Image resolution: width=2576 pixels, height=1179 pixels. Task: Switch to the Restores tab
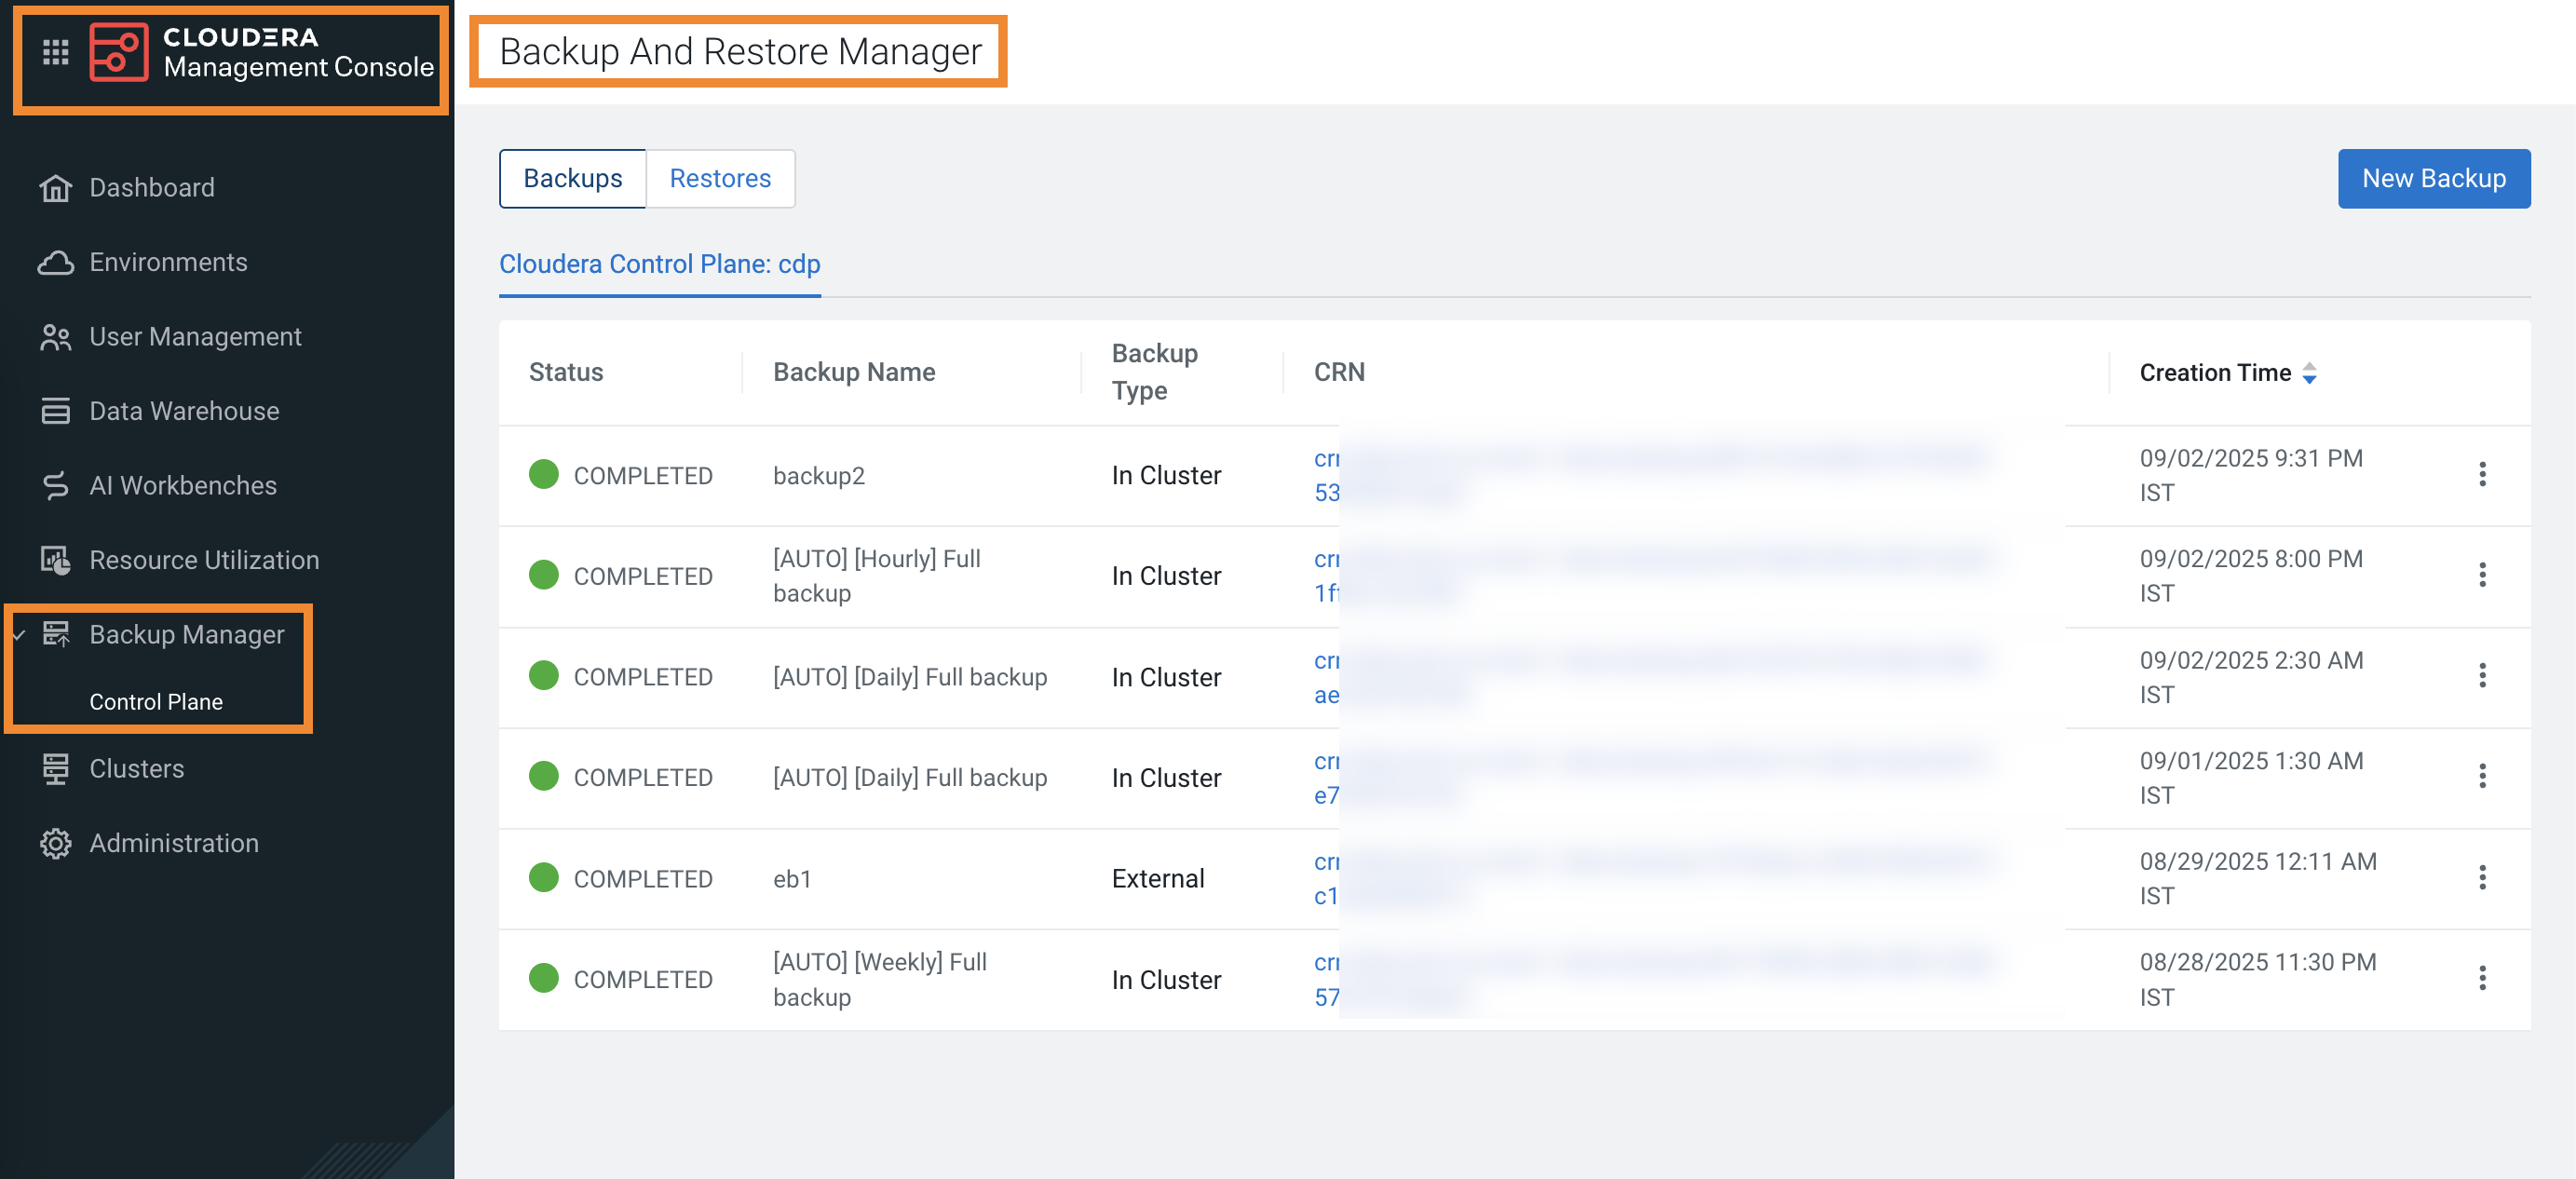[720, 178]
